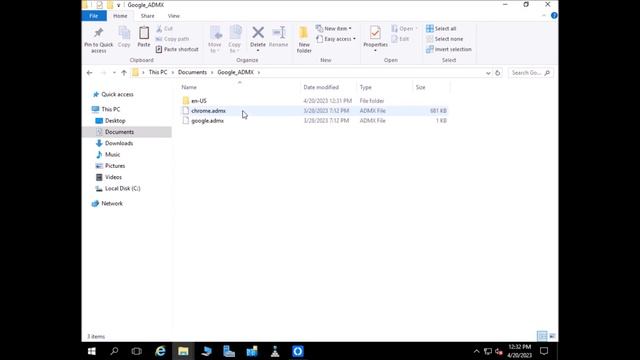Launch Internet Explorer from taskbar
Viewport: 640px width, 360px height.
click(160, 351)
